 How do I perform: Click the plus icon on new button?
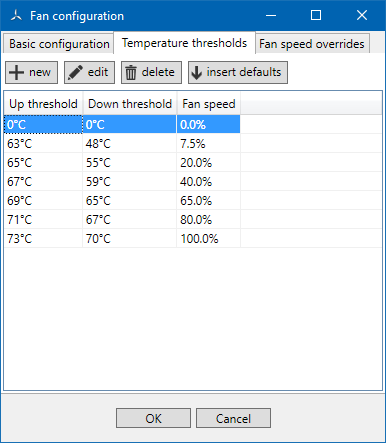(16, 72)
